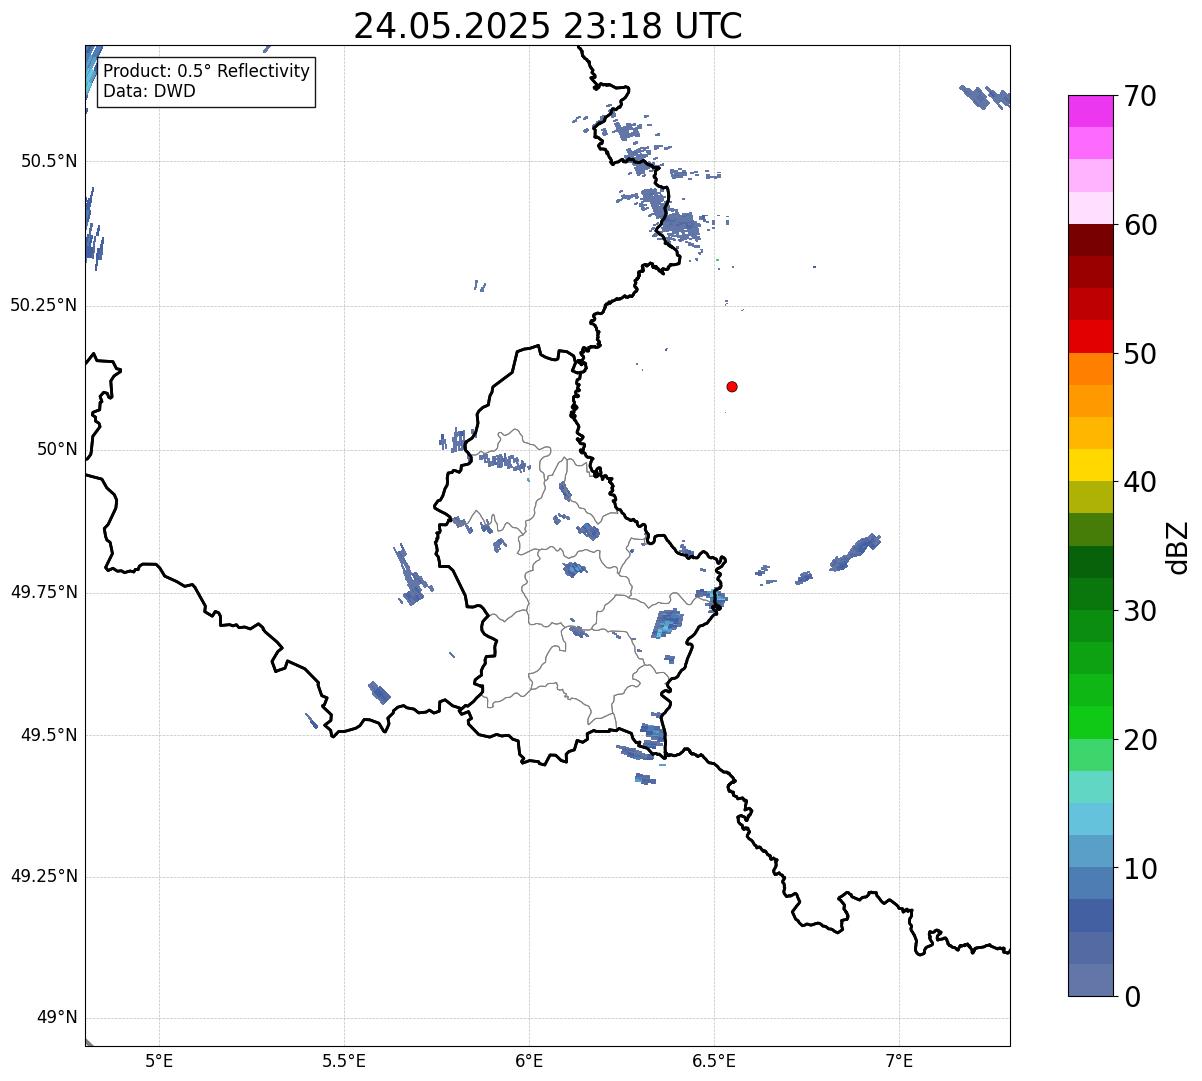Screen dimensions: 1202x1081
Task: Click the red location marker dot
Action: pyautogui.click(x=732, y=386)
